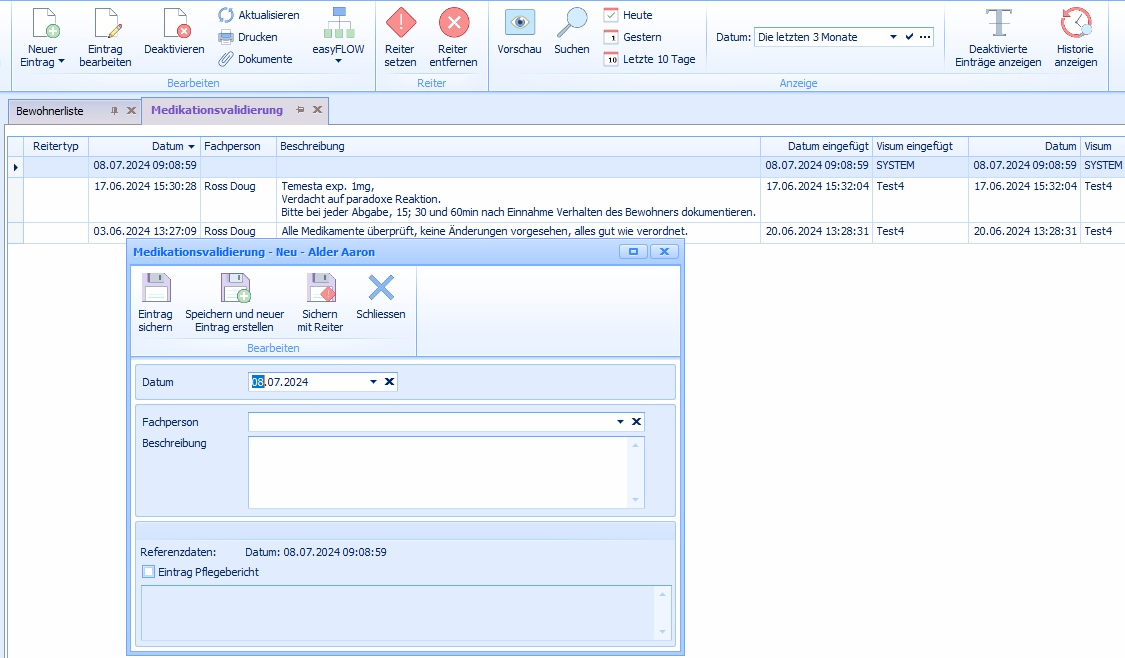Screen dimensions: 1125x658
Task: Close the Medikationsvalidierung tab
Action: [317, 110]
